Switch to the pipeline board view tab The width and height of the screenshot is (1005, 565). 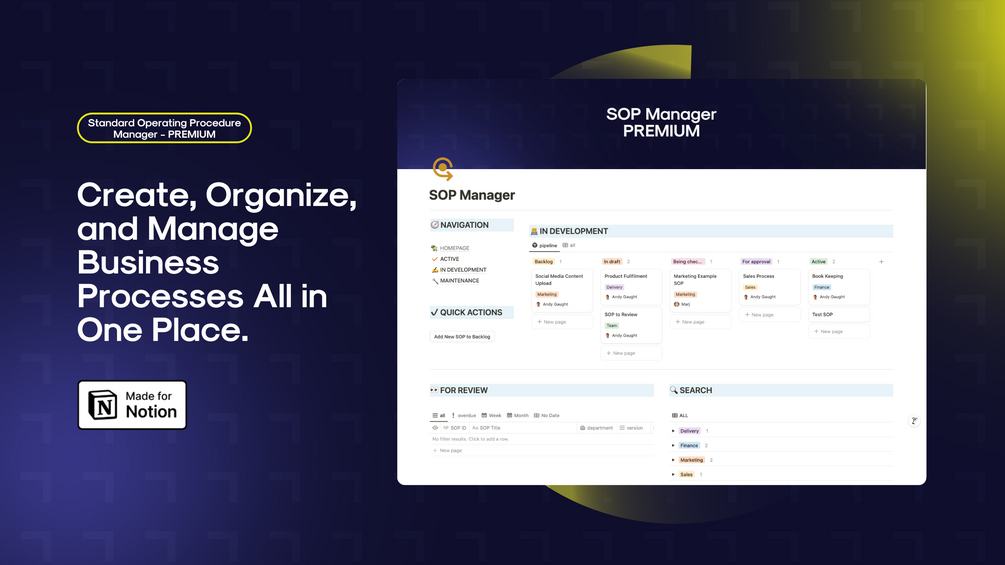[544, 245]
